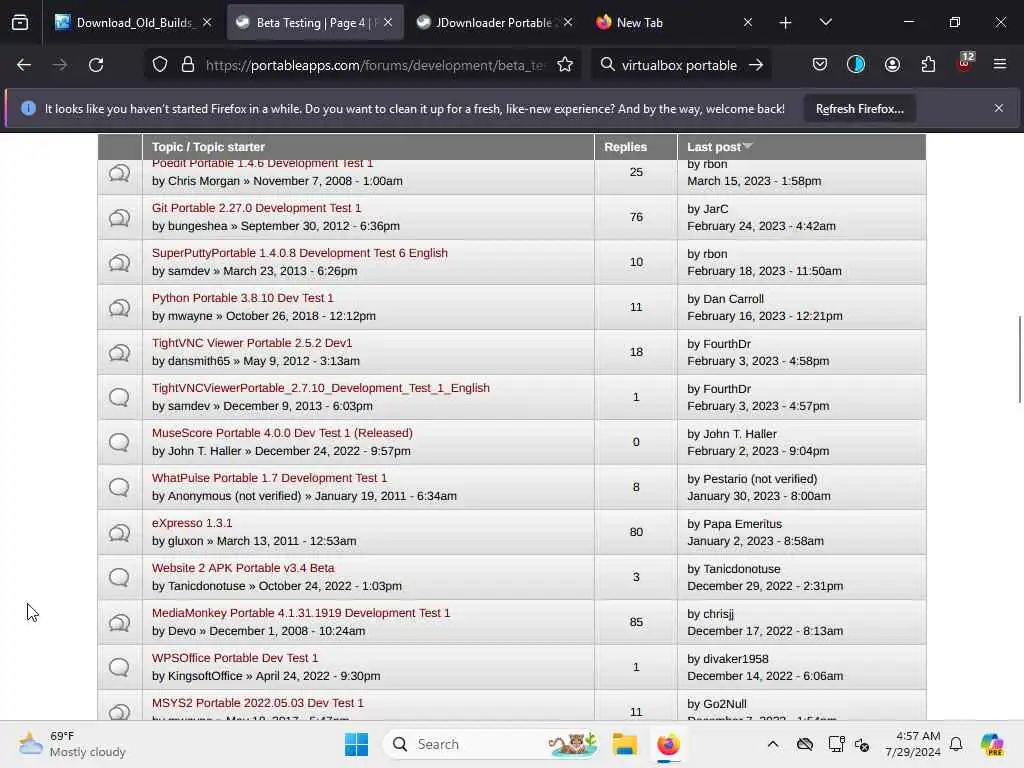This screenshot has height=768, width=1024.
Task: Dismiss the Refresh Firefox notification bar
Action: pos(999,108)
